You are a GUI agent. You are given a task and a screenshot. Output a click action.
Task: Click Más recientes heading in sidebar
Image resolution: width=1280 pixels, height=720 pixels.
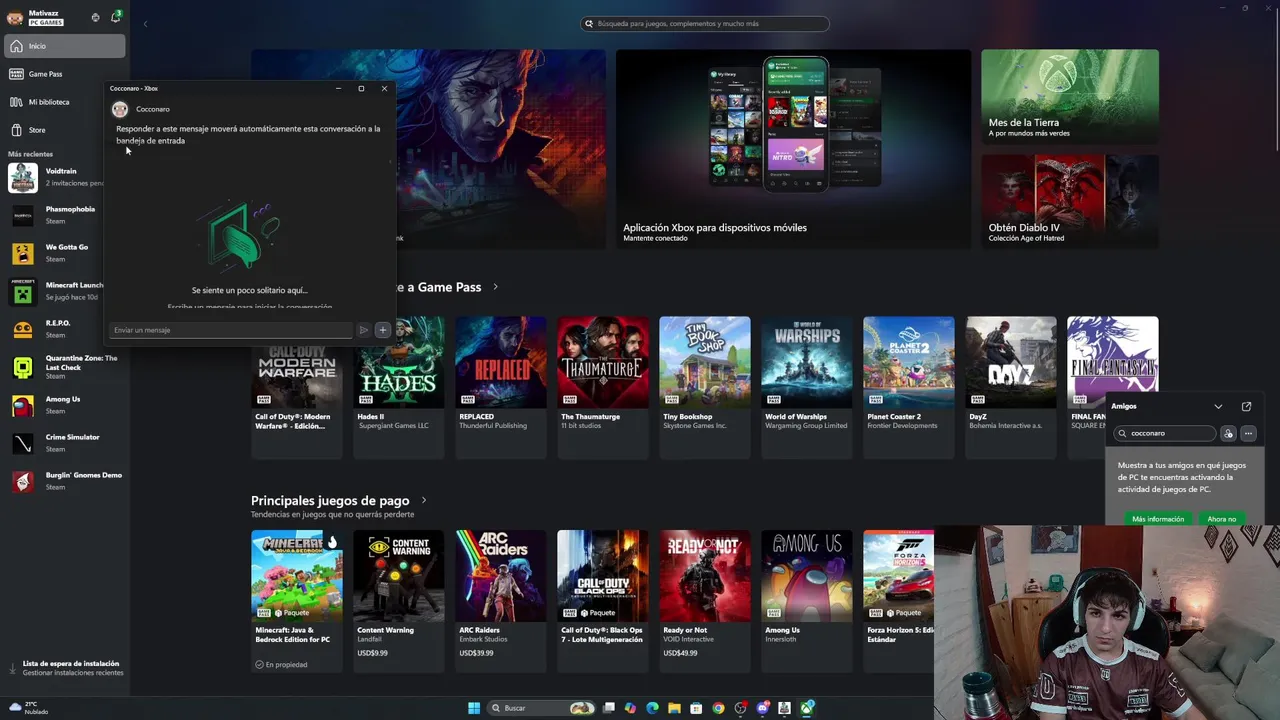(x=30, y=154)
